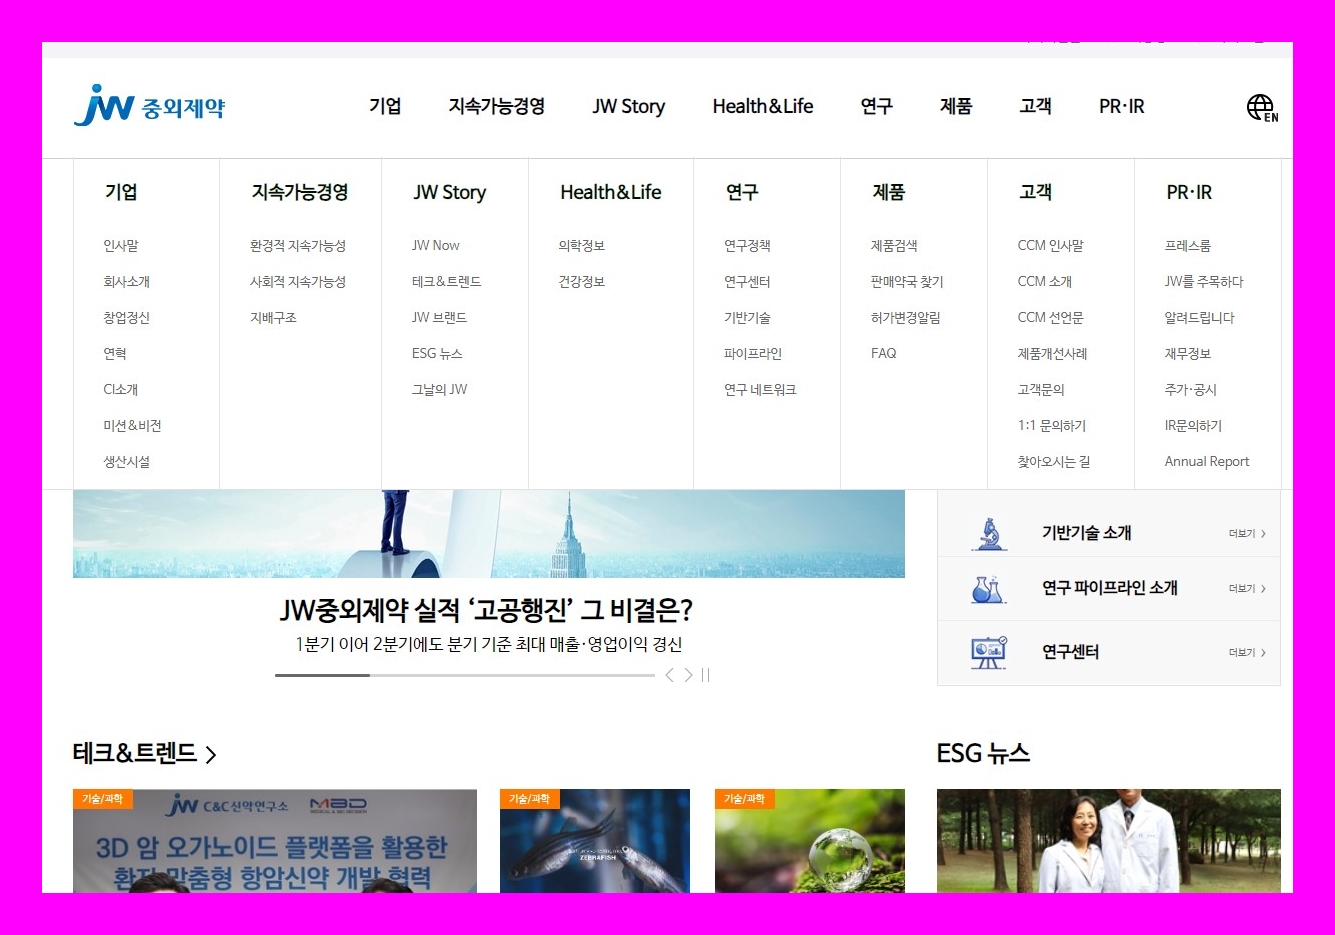Open Health&Life in the top navigation bar
The height and width of the screenshot is (935, 1335).
click(763, 106)
